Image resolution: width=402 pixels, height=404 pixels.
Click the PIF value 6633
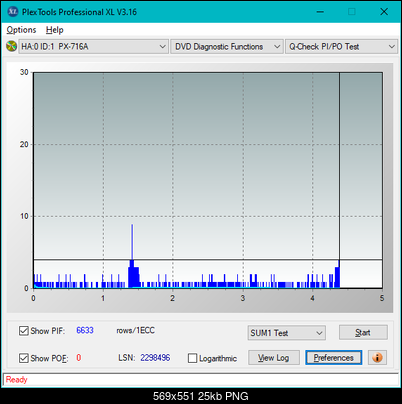tap(85, 330)
